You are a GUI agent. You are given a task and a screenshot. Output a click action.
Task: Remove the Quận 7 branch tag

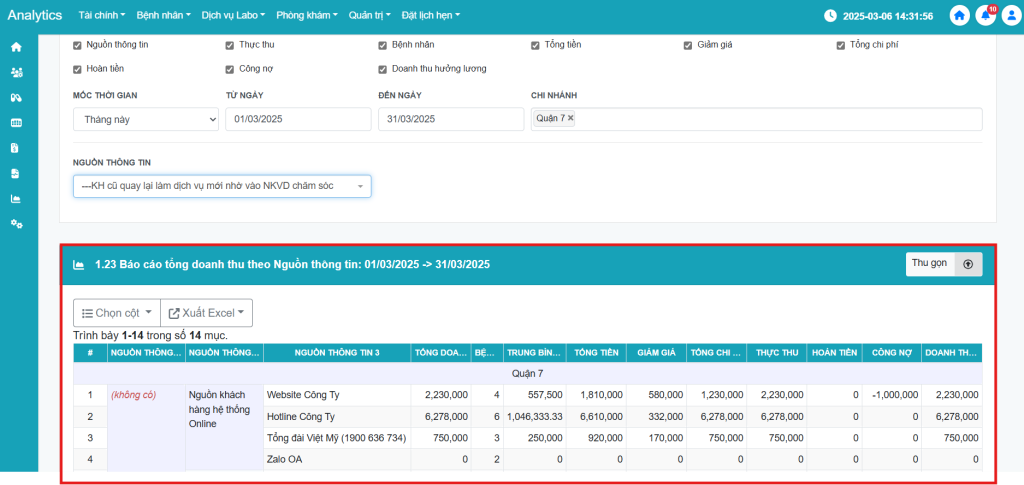[571, 118]
